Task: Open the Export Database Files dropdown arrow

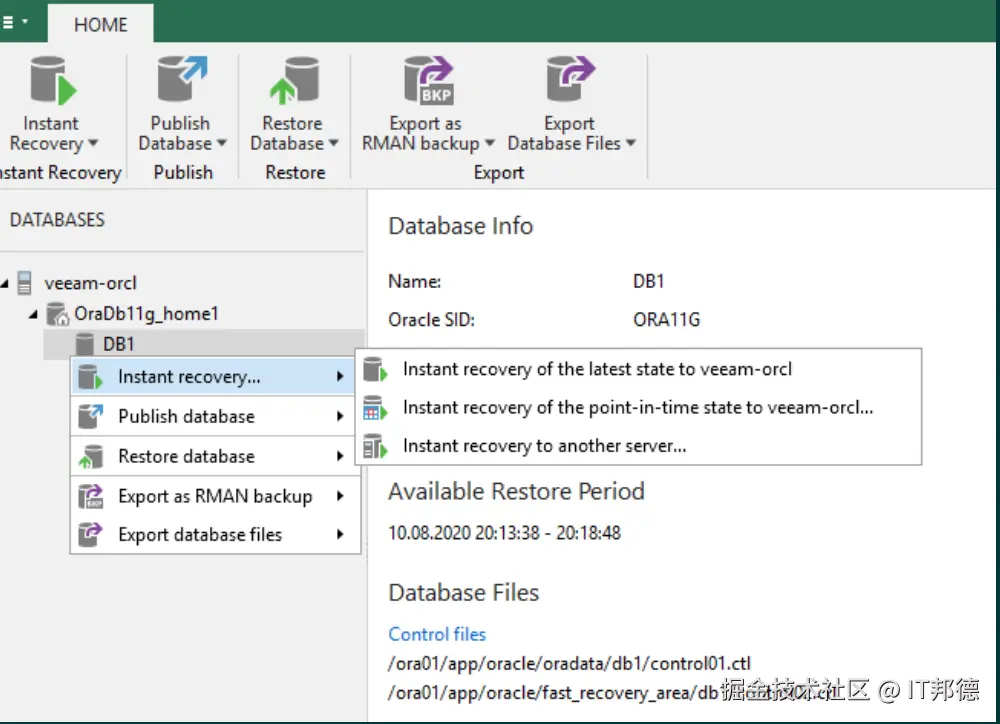Action: pos(631,144)
